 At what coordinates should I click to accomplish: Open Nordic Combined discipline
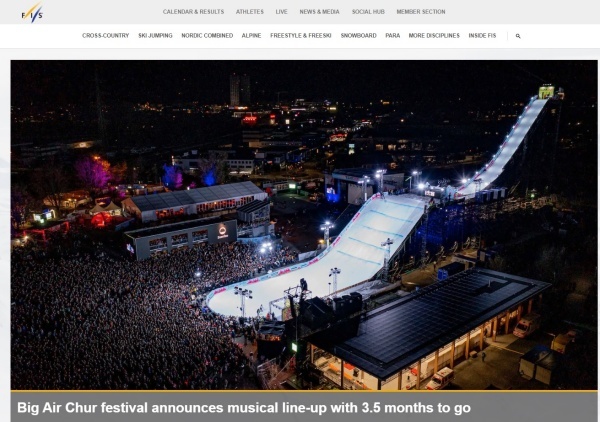207,36
